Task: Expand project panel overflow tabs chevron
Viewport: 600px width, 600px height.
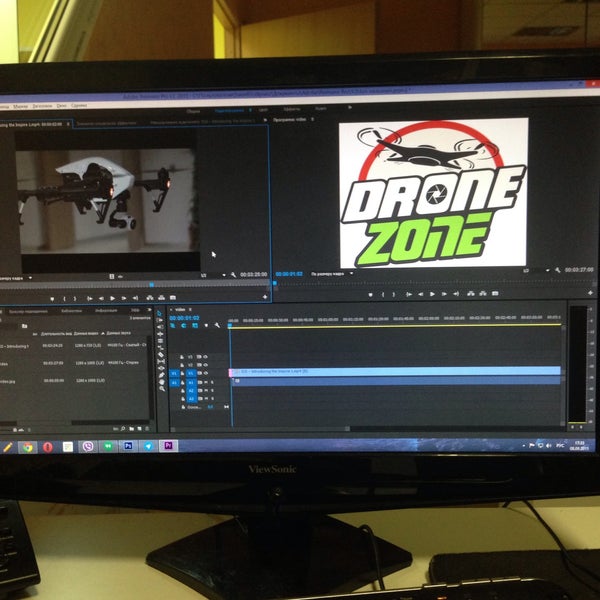Action: click(147, 311)
